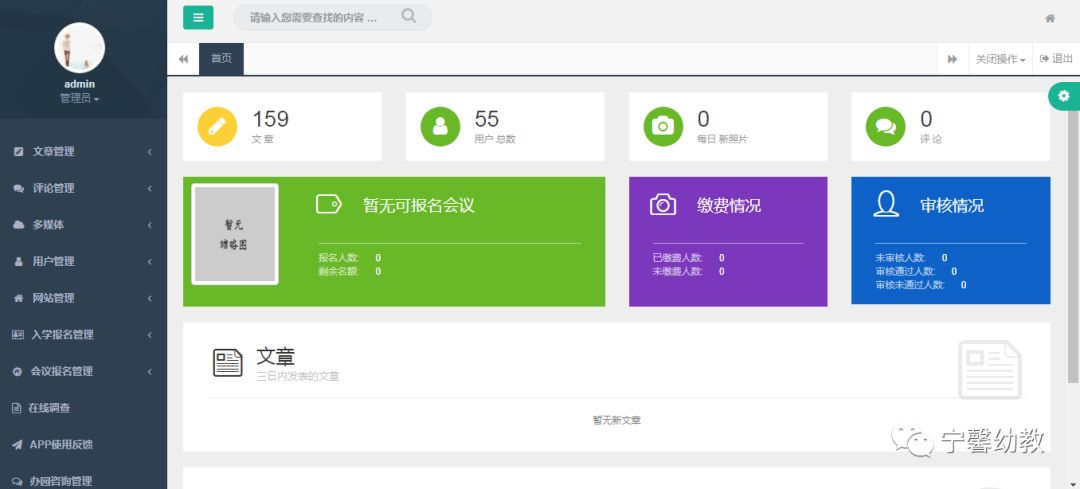Click the green user total icon
Image resolution: width=1080 pixels, height=489 pixels.
(x=440, y=126)
